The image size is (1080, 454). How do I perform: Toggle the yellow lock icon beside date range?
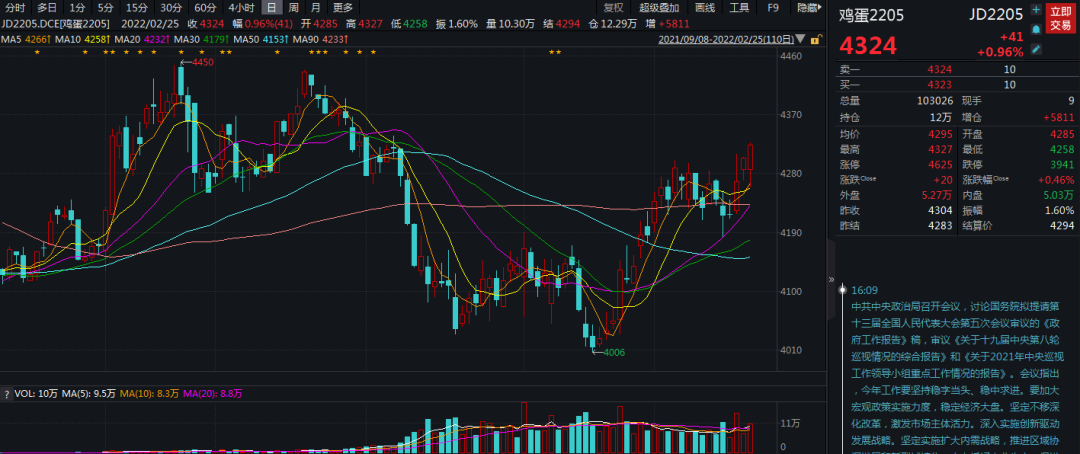tap(816, 39)
